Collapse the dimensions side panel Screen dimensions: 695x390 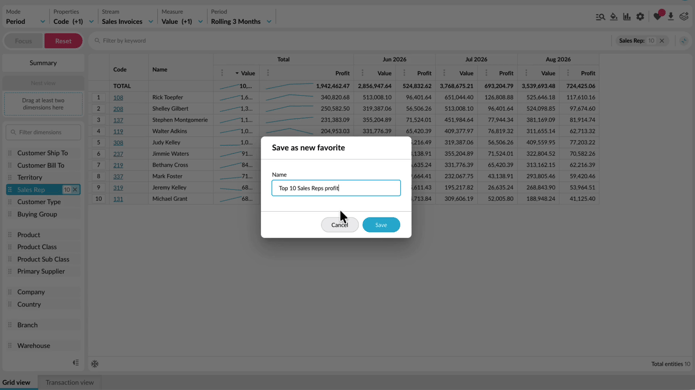pyautogui.click(x=76, y=363)
